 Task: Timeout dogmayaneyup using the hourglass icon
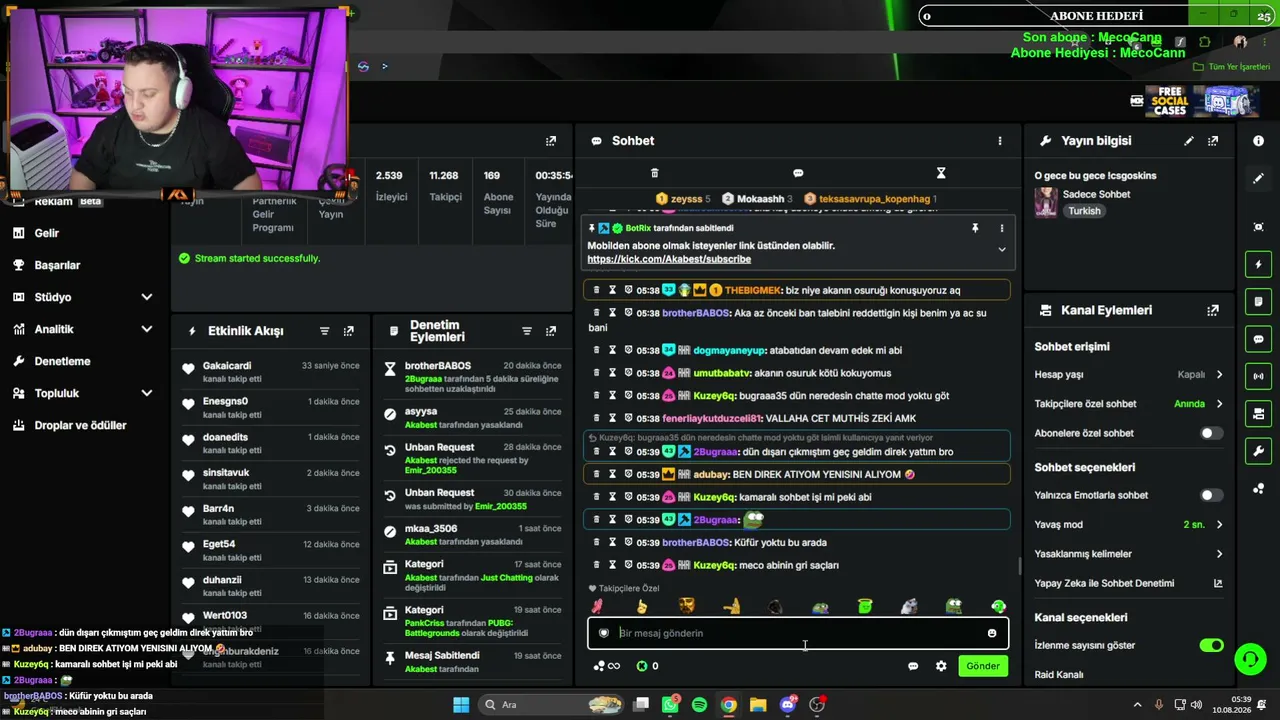pos(612,350)
